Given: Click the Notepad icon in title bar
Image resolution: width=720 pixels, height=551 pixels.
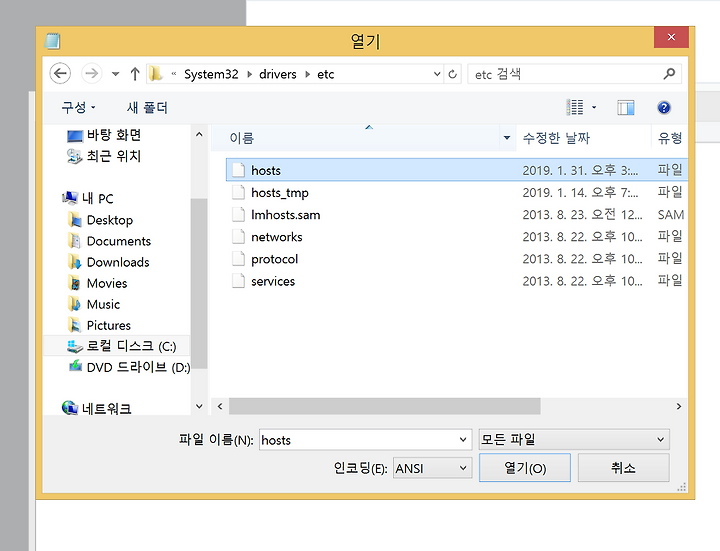Looking at the screenshot, I should point(52,41).
